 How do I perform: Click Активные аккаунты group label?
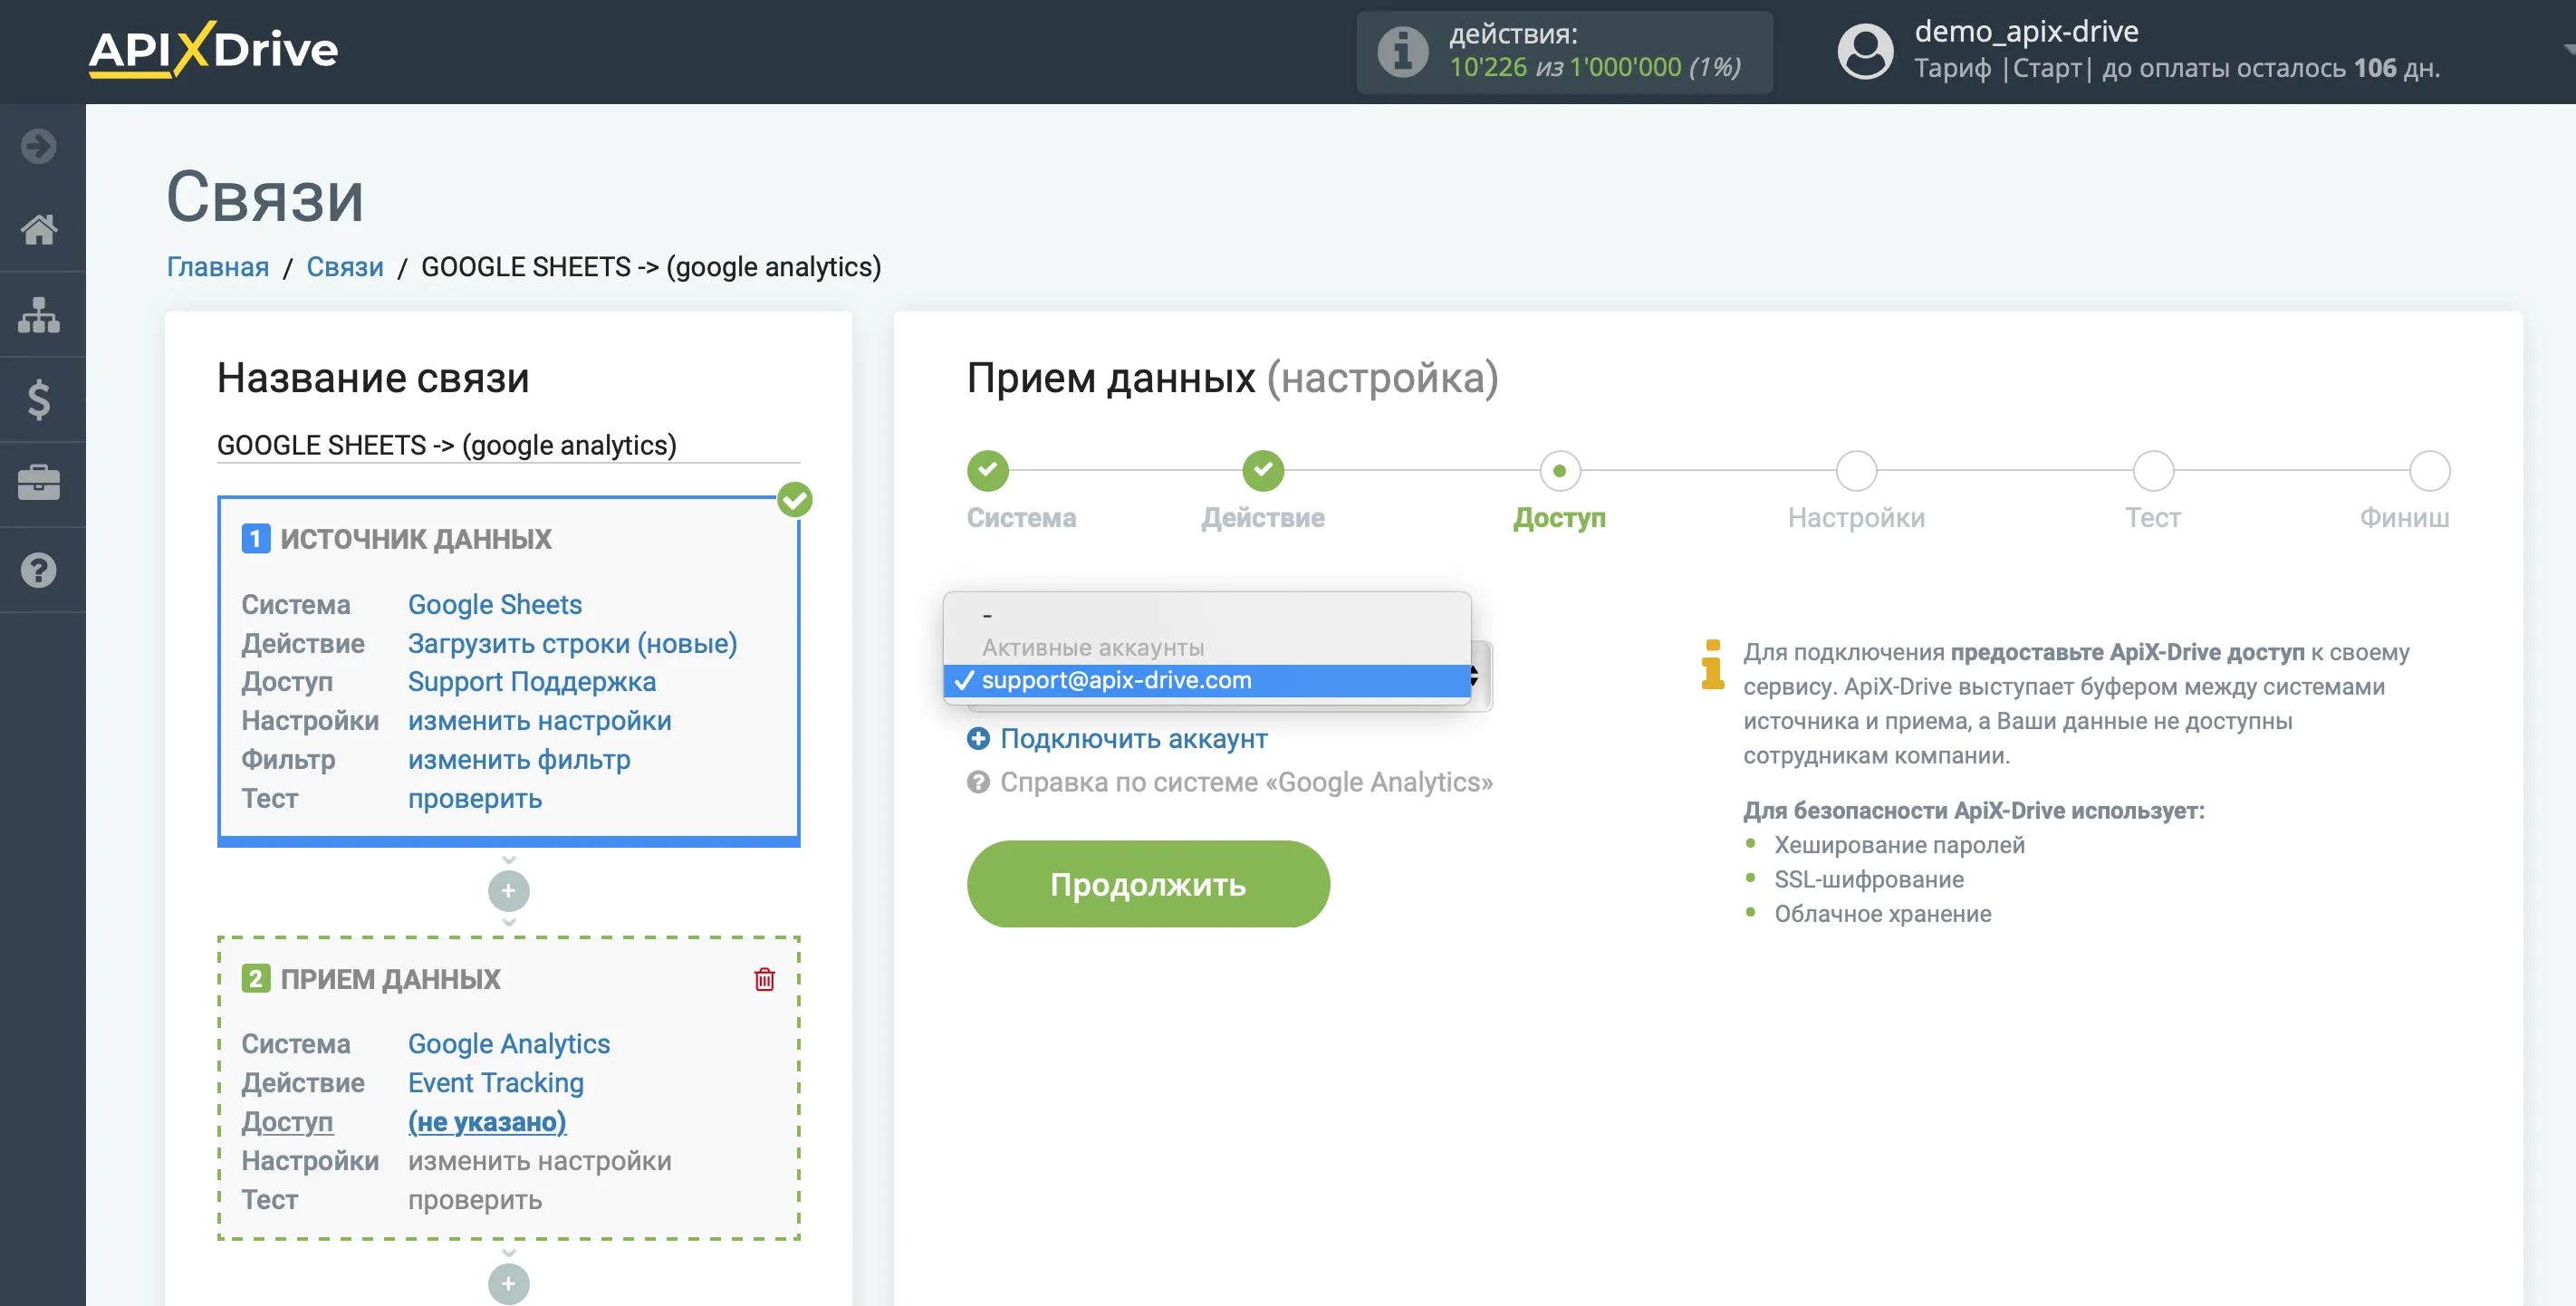pos(1093,648)
